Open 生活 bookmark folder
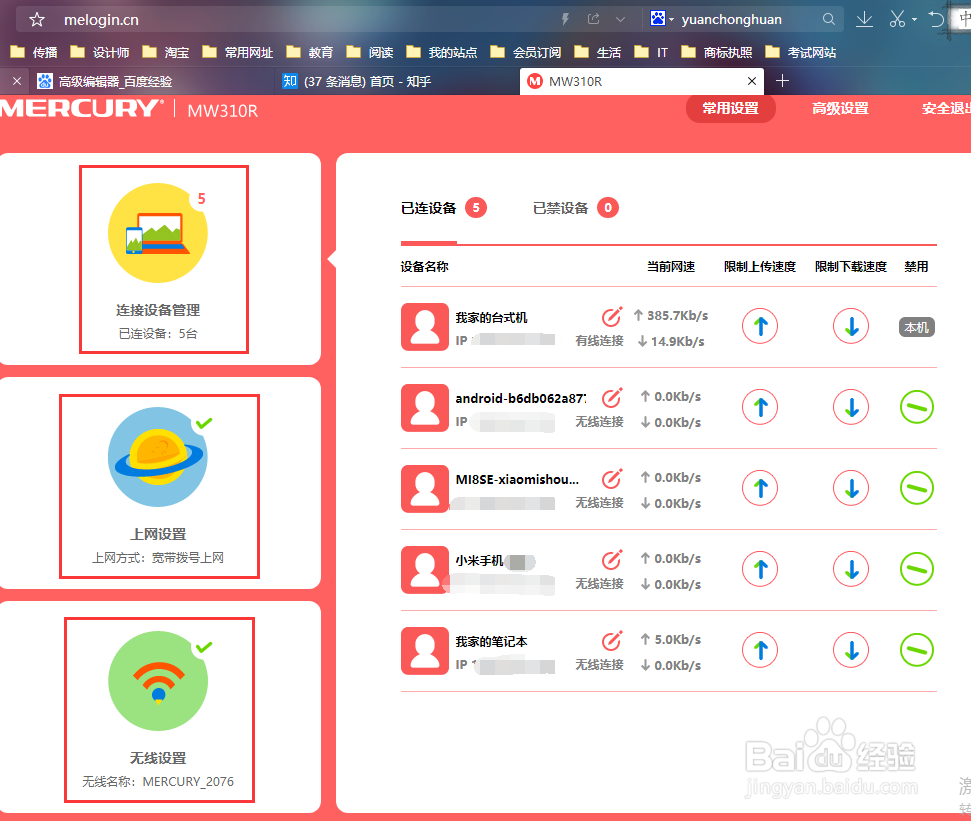971x821 pixels. pos(598,53)
